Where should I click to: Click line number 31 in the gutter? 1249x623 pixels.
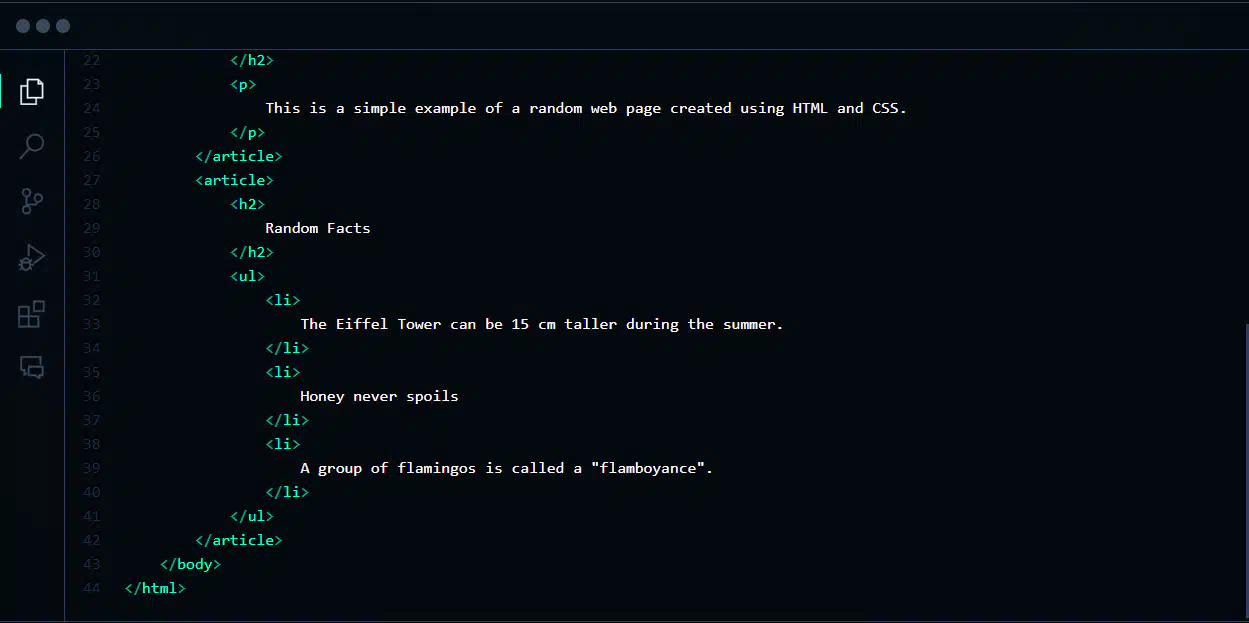(x=91, y=276)
